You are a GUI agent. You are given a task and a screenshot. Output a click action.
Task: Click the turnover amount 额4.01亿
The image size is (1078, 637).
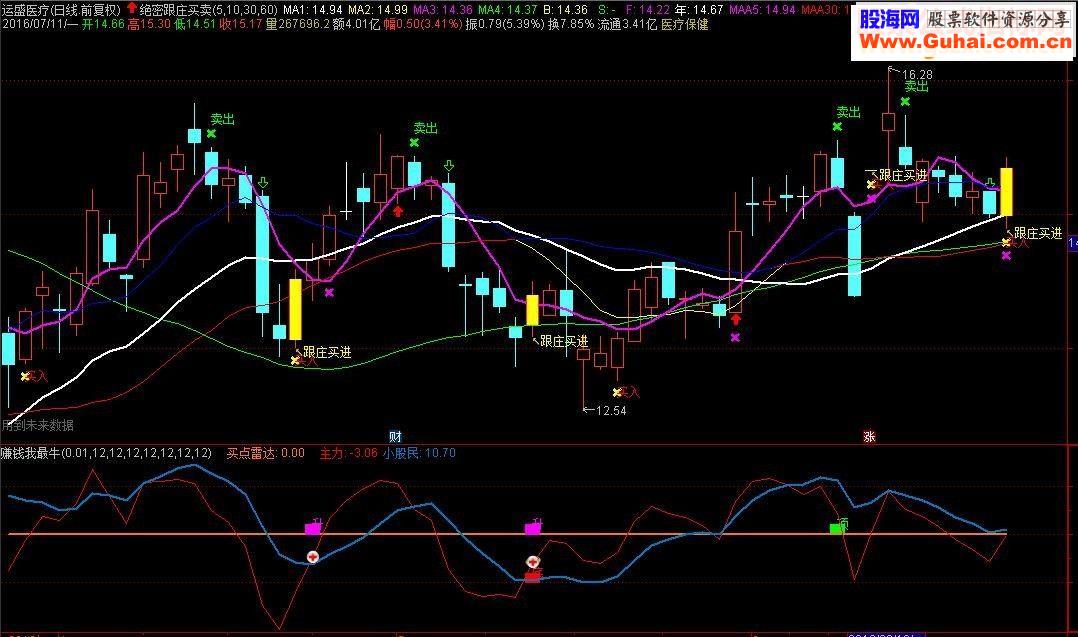tap(356, 25)
